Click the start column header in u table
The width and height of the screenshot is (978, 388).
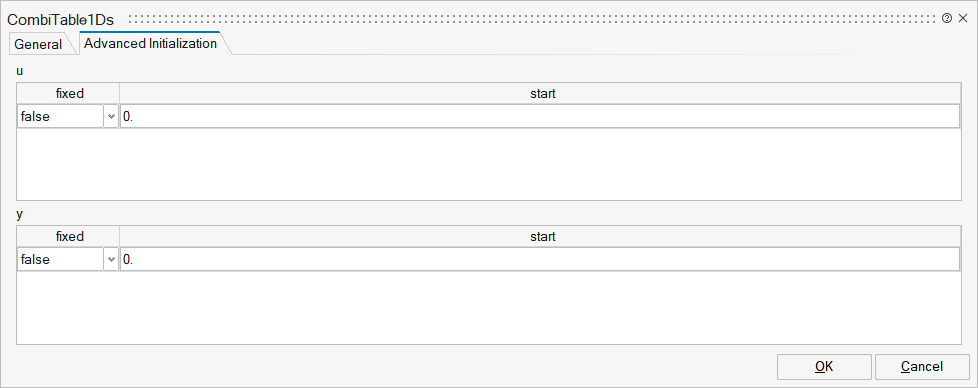pyautogui.click(x=540, y=94)
